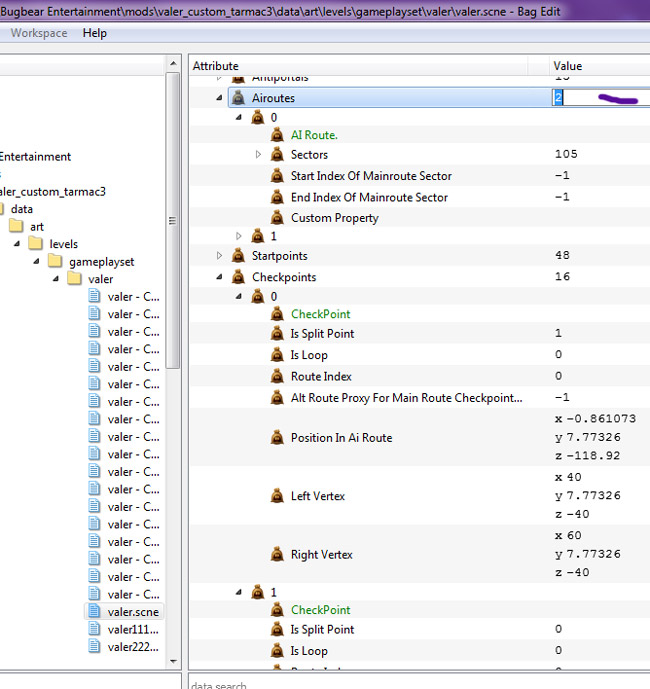Select the Is Loop row under checkpoint 1
This screenshot has height=689, width=650.
pos(420,650)
